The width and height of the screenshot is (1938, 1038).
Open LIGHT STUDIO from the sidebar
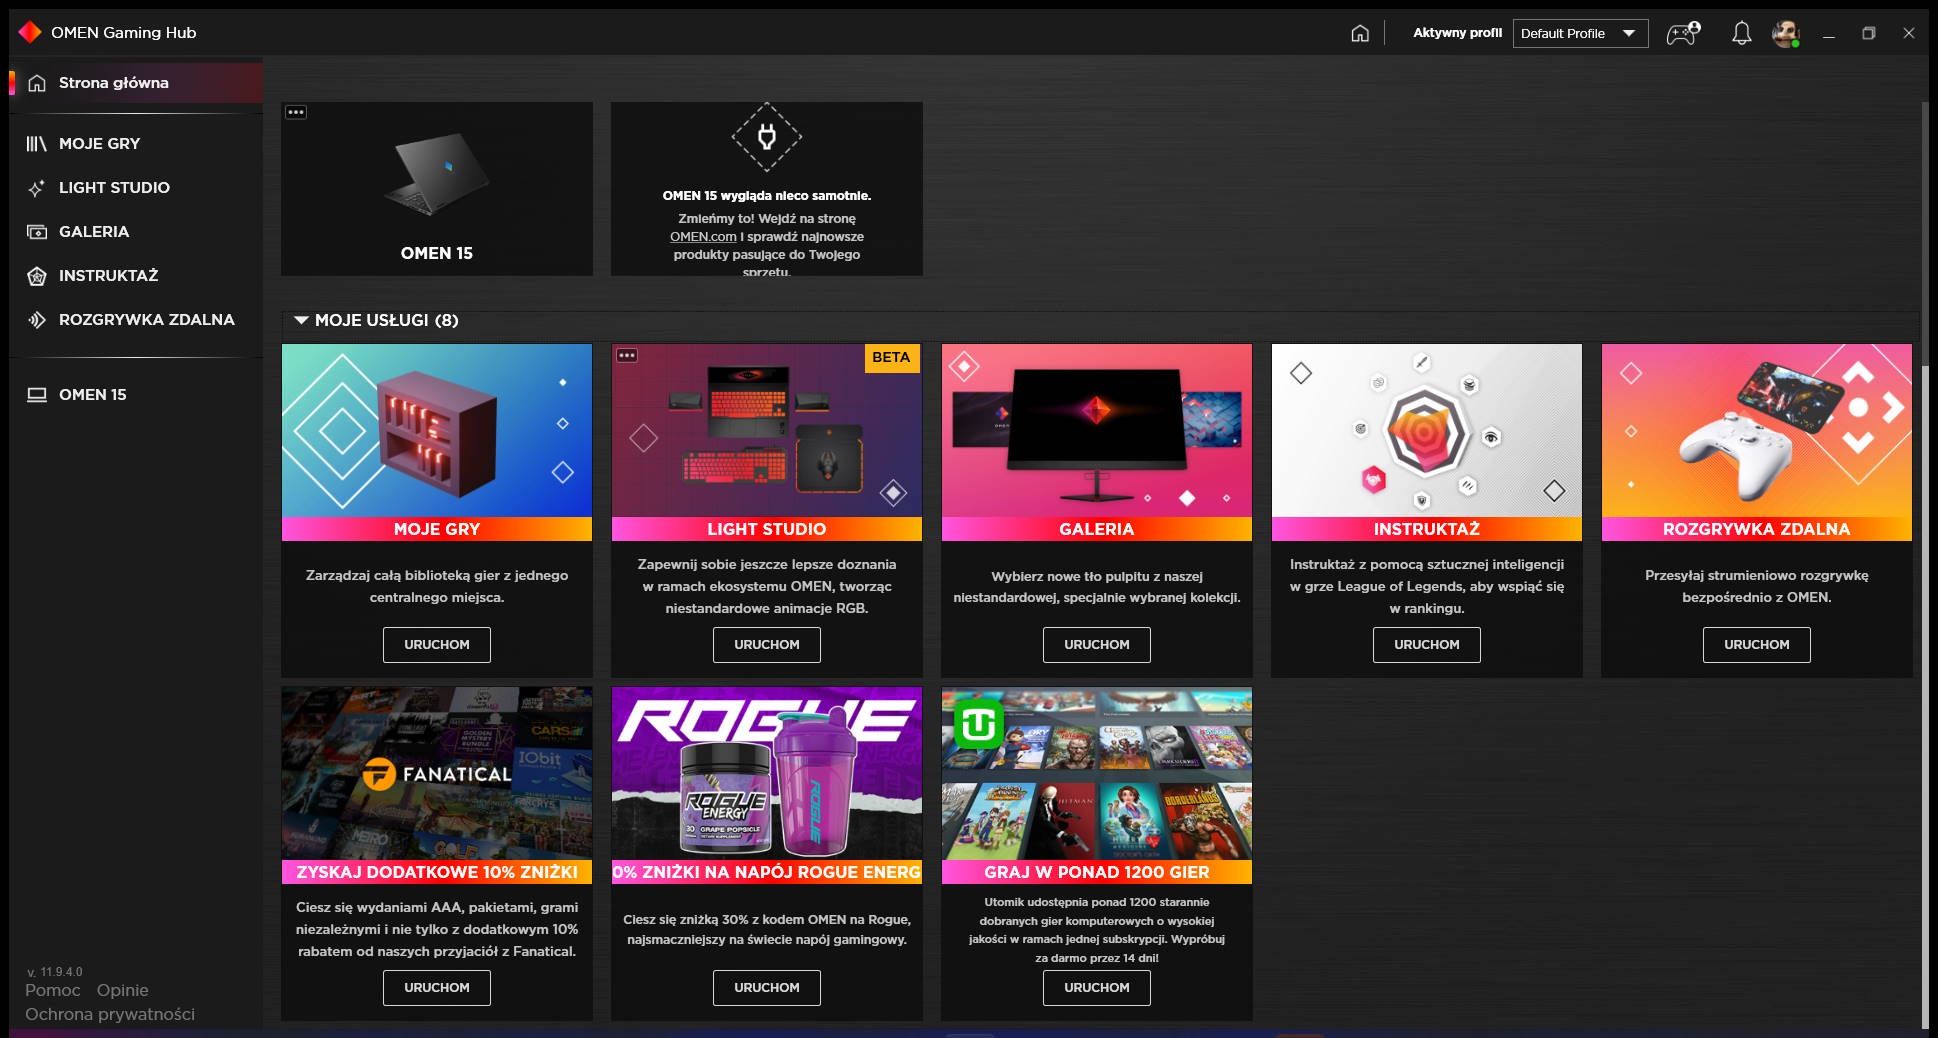[136, 188]
